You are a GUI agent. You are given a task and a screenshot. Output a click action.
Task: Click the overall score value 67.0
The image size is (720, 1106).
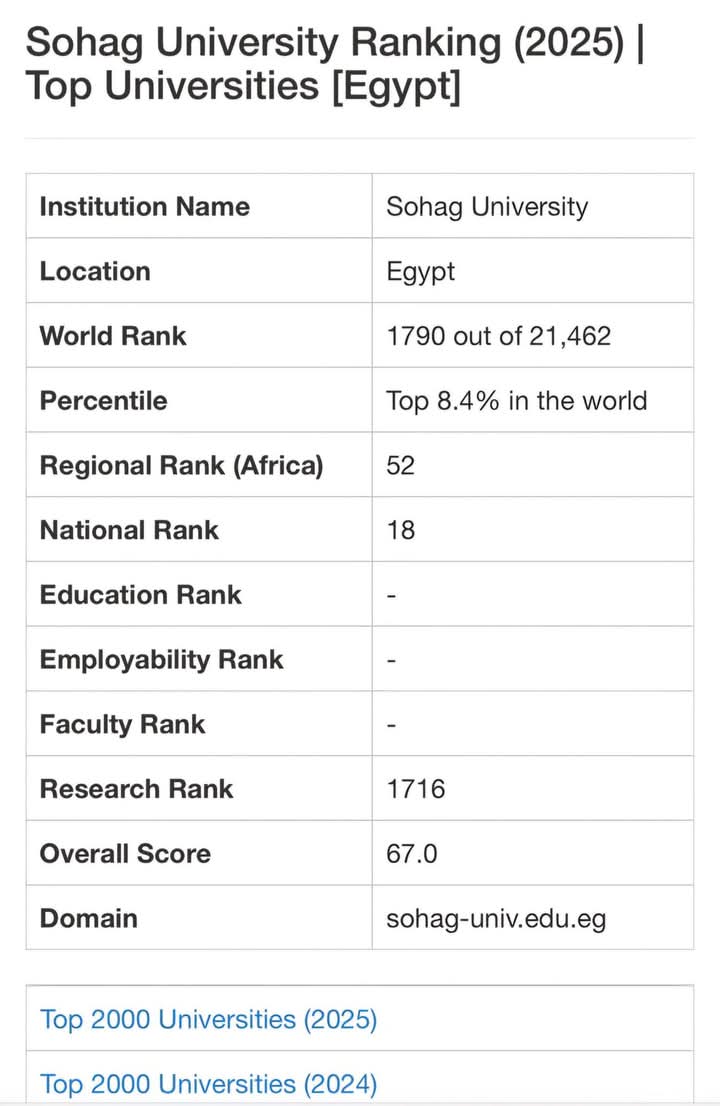[x=411, y=854]
